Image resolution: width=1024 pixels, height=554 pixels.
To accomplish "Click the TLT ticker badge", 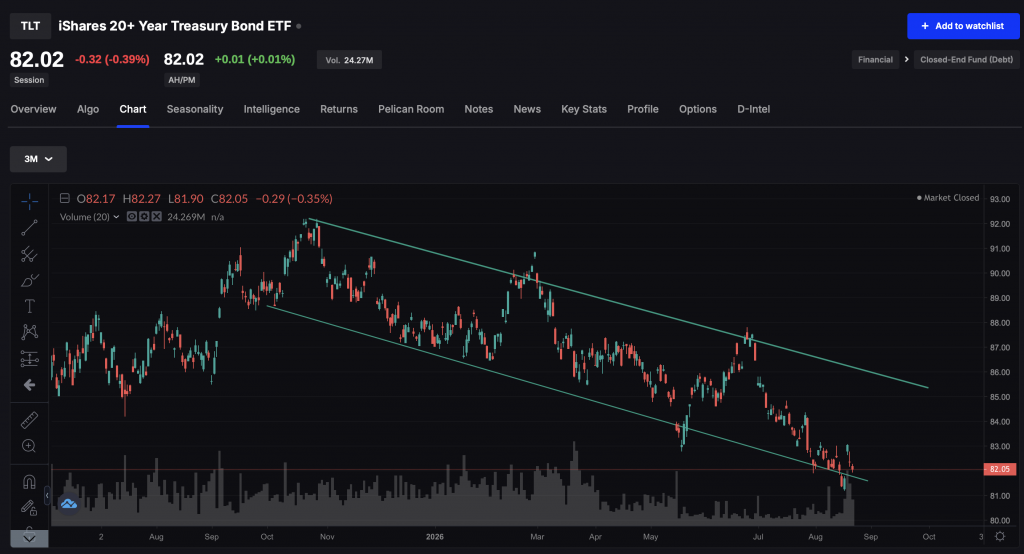I will tap(30, 26).
